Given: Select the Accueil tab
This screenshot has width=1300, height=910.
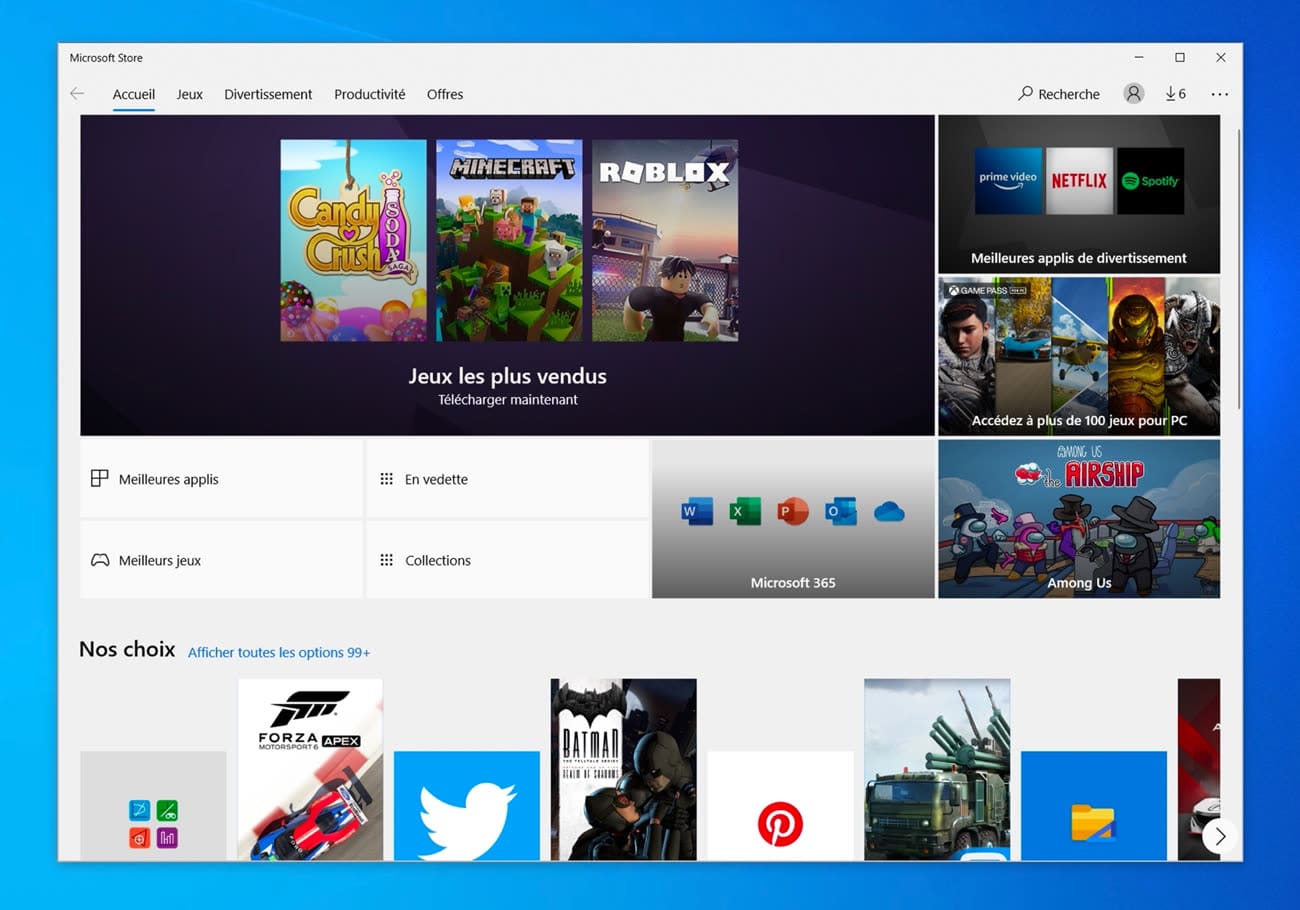Looking at the screenshot, I should (x=134, y=94).
